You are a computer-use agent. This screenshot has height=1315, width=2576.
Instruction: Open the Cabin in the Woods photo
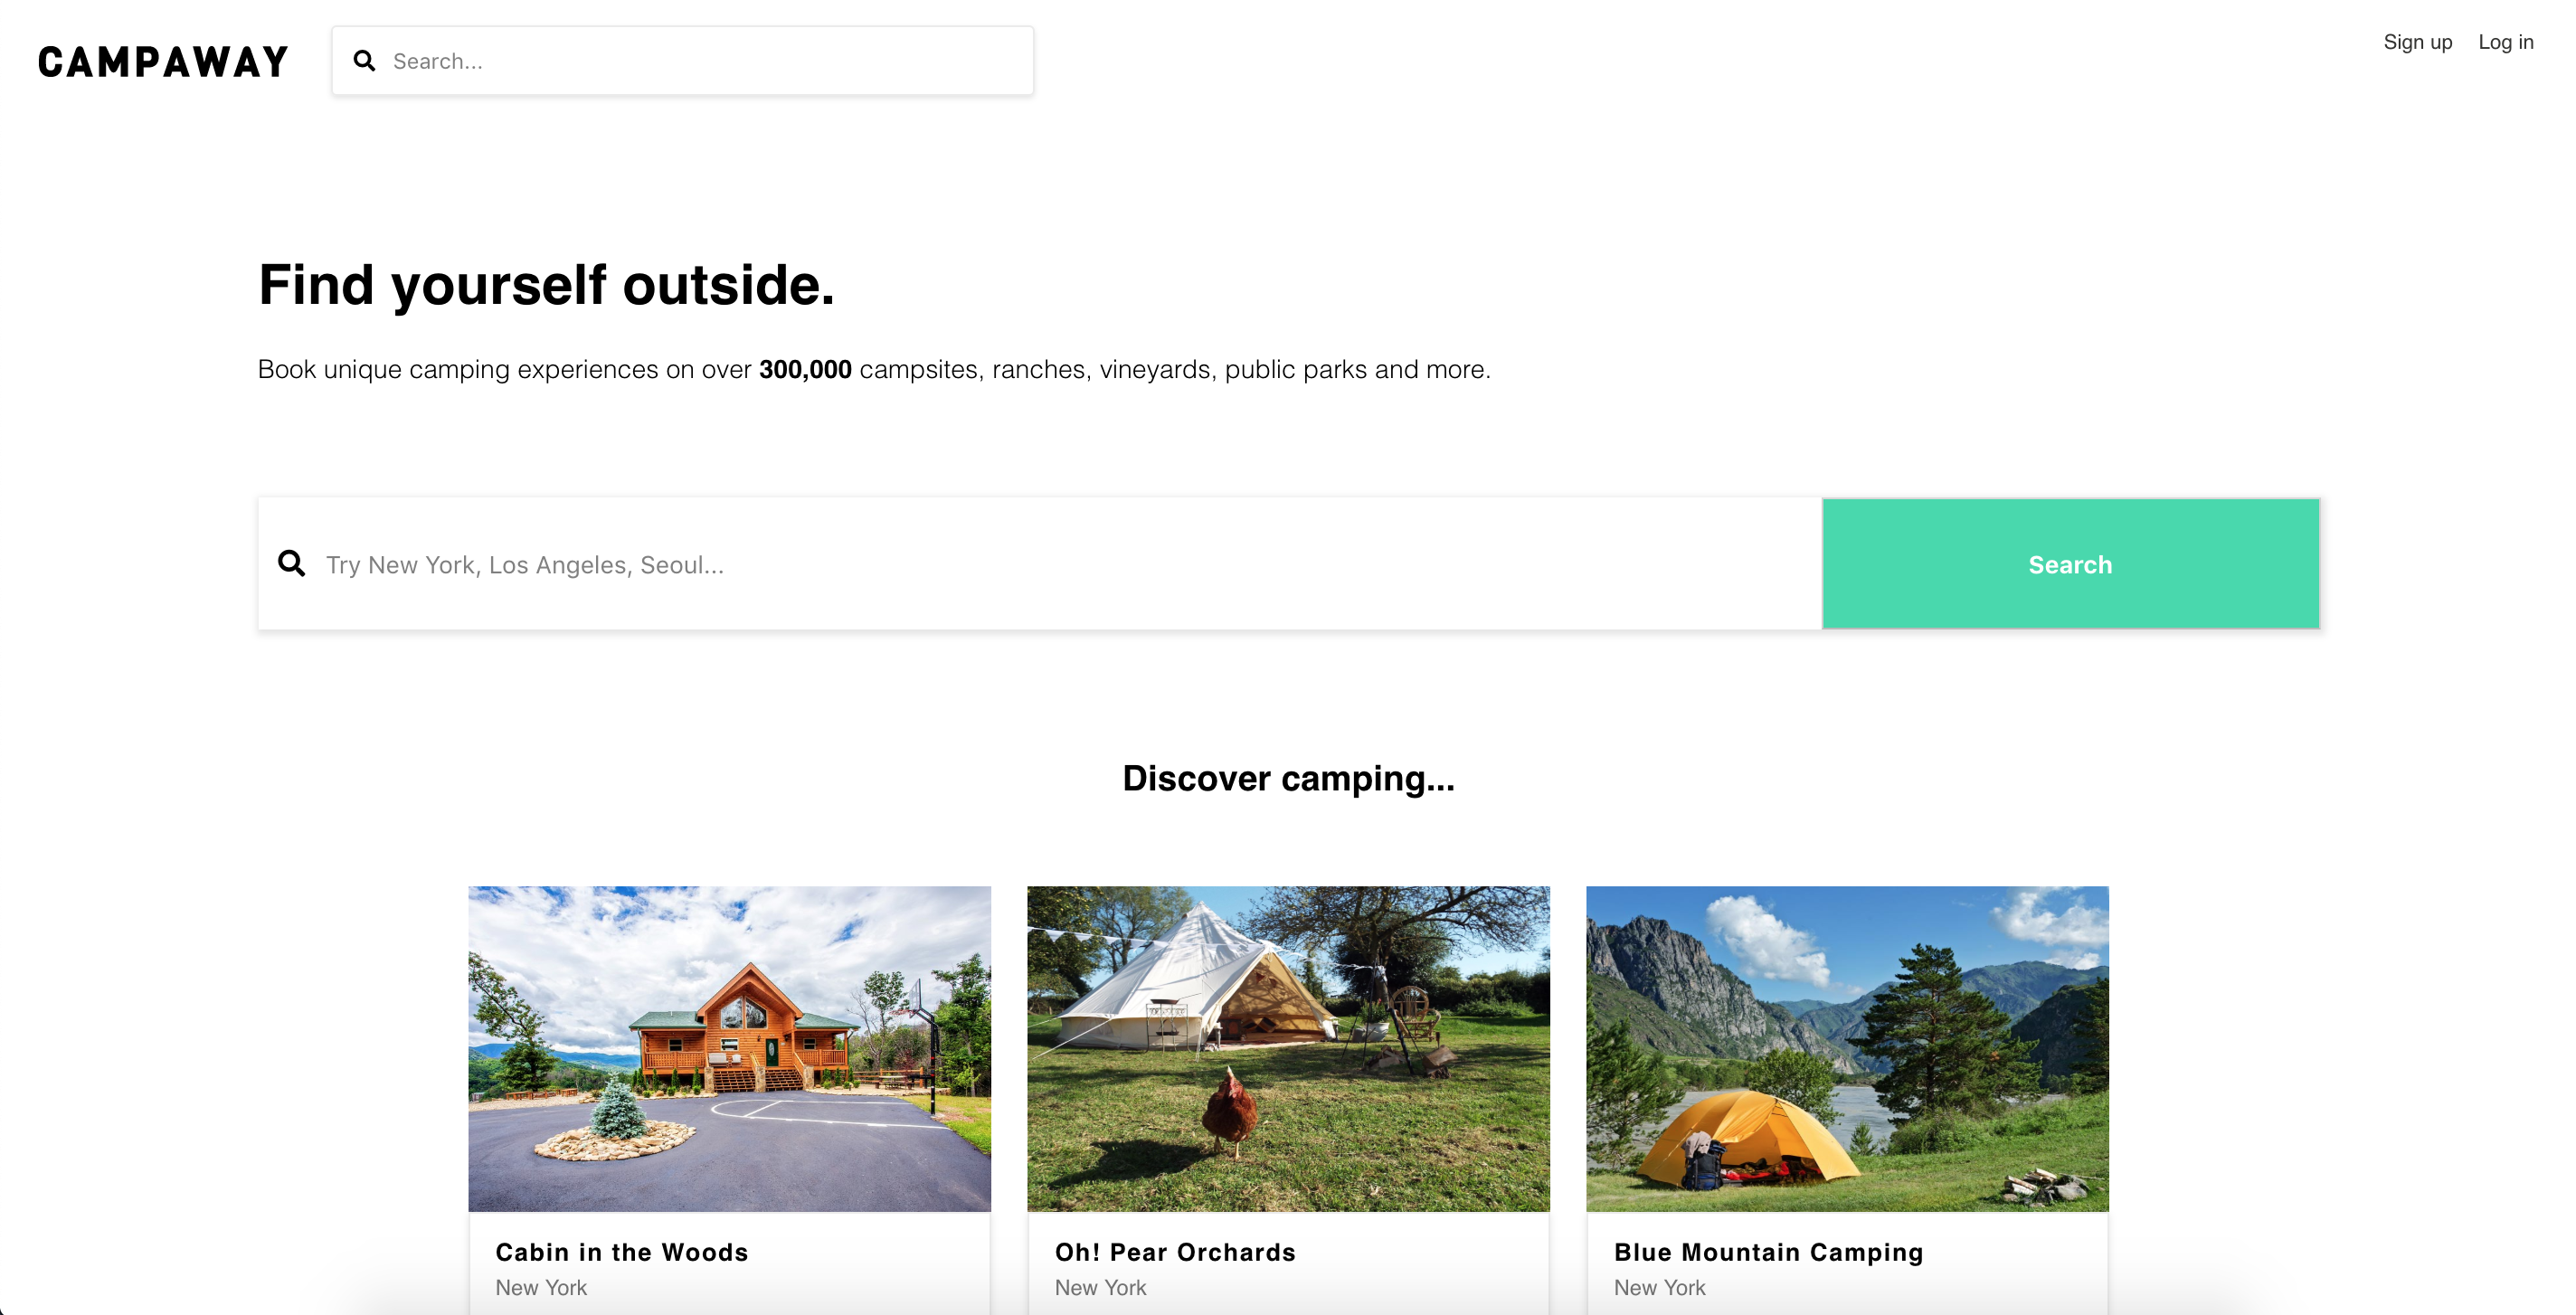[x=730, y=1048]
